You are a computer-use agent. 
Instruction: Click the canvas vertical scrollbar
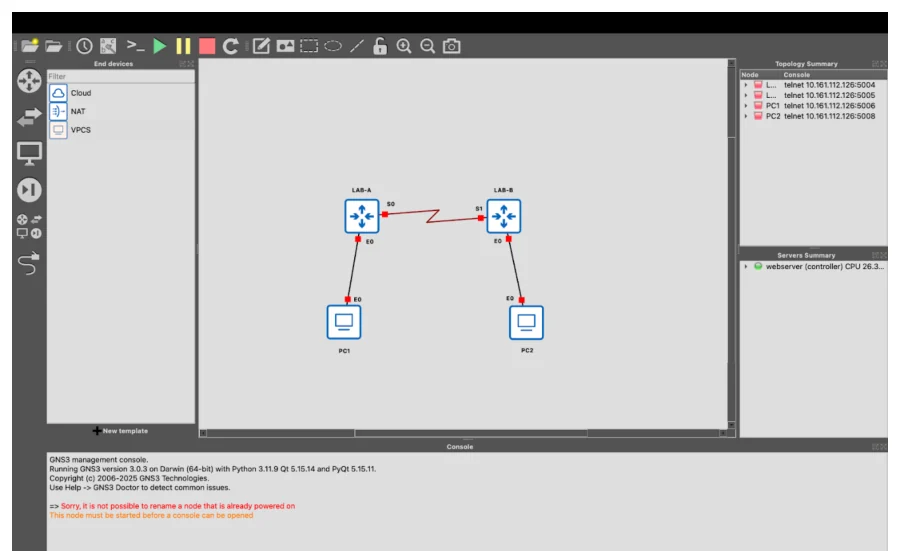click(x=731, y=98)
